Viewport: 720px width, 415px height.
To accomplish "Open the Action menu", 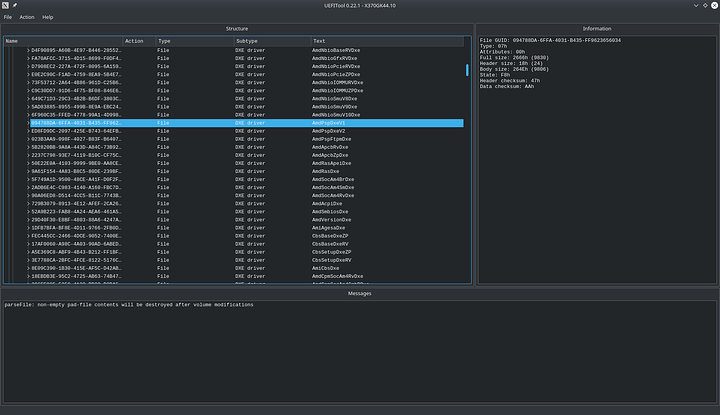I will pyautogui.click(x=27, y=17).
